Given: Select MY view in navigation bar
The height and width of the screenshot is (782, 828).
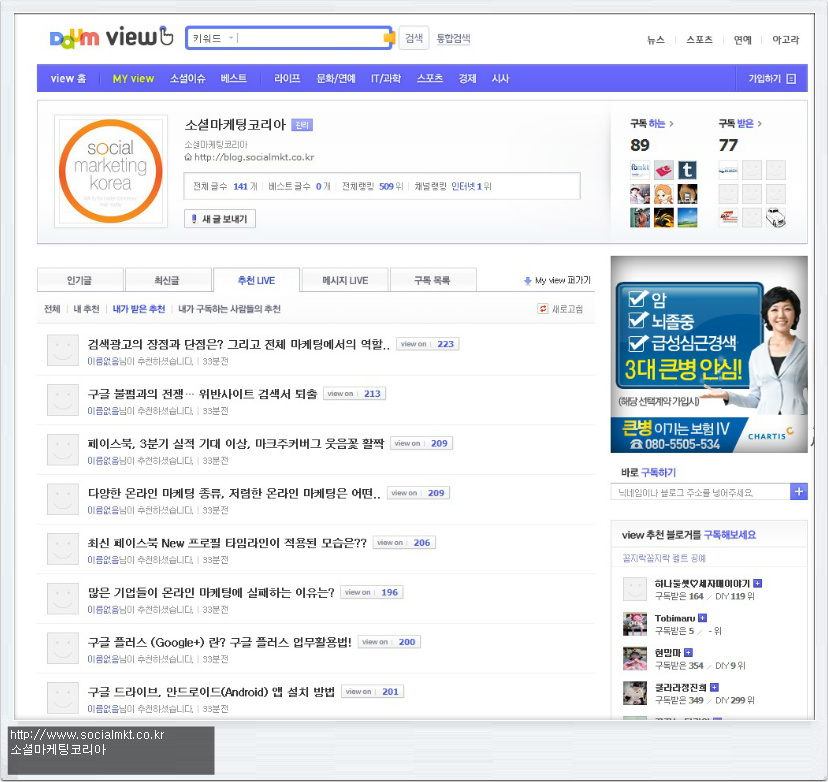Looking at the screenshot, I should coord(133,79).
